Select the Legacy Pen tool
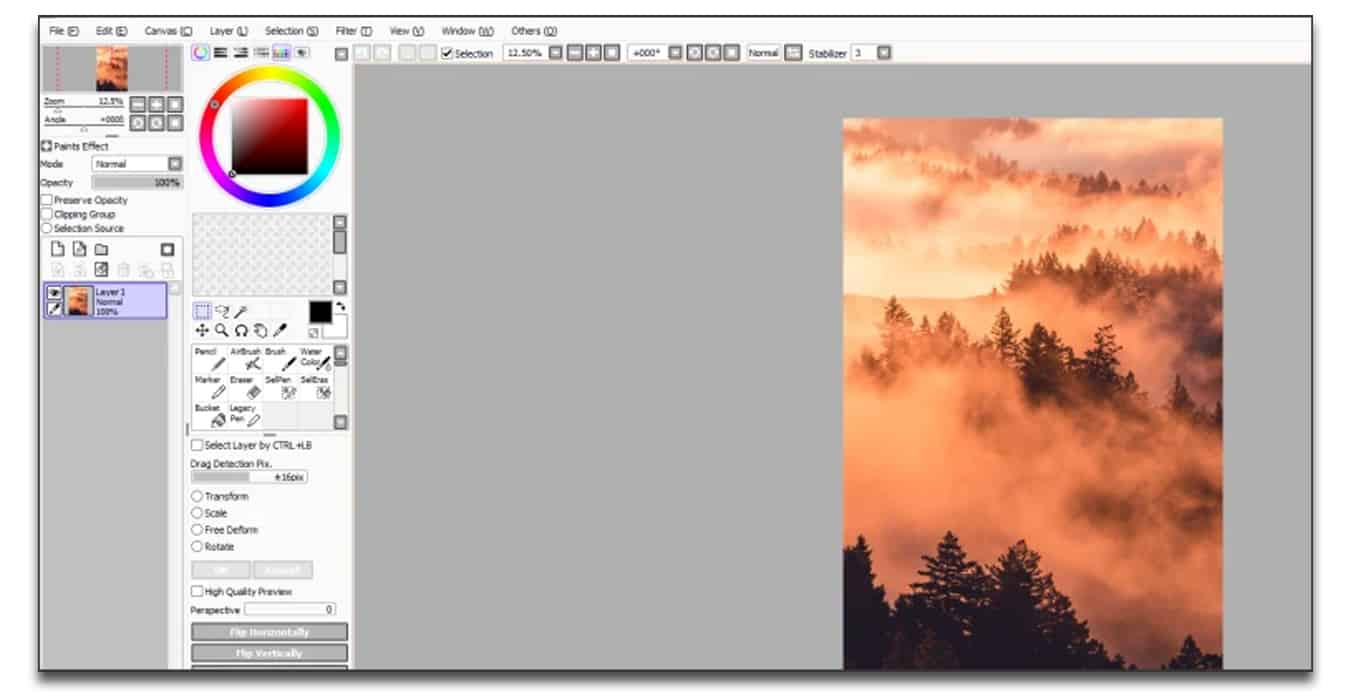1351x695 pixels. point(245,416)
